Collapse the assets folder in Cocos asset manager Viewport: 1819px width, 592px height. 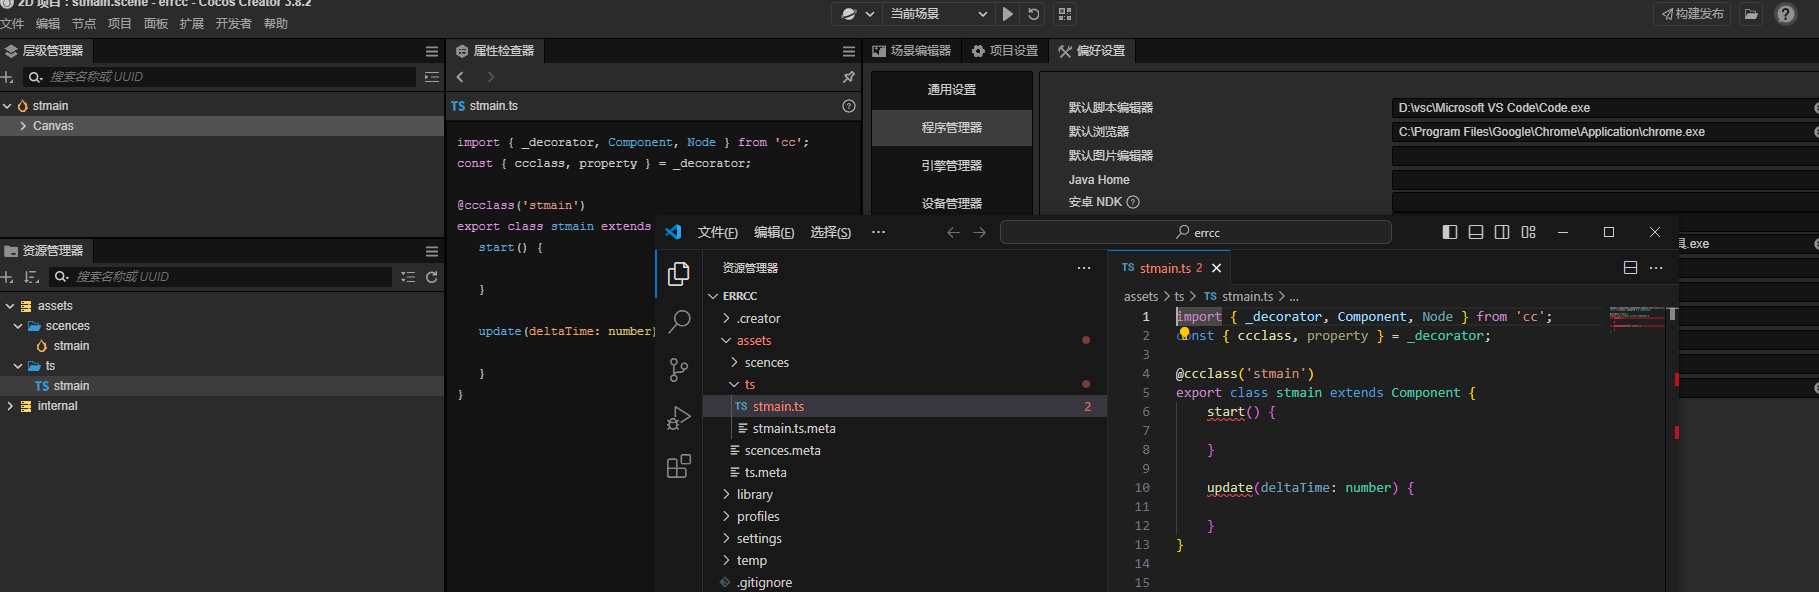(x=10, y=306)
